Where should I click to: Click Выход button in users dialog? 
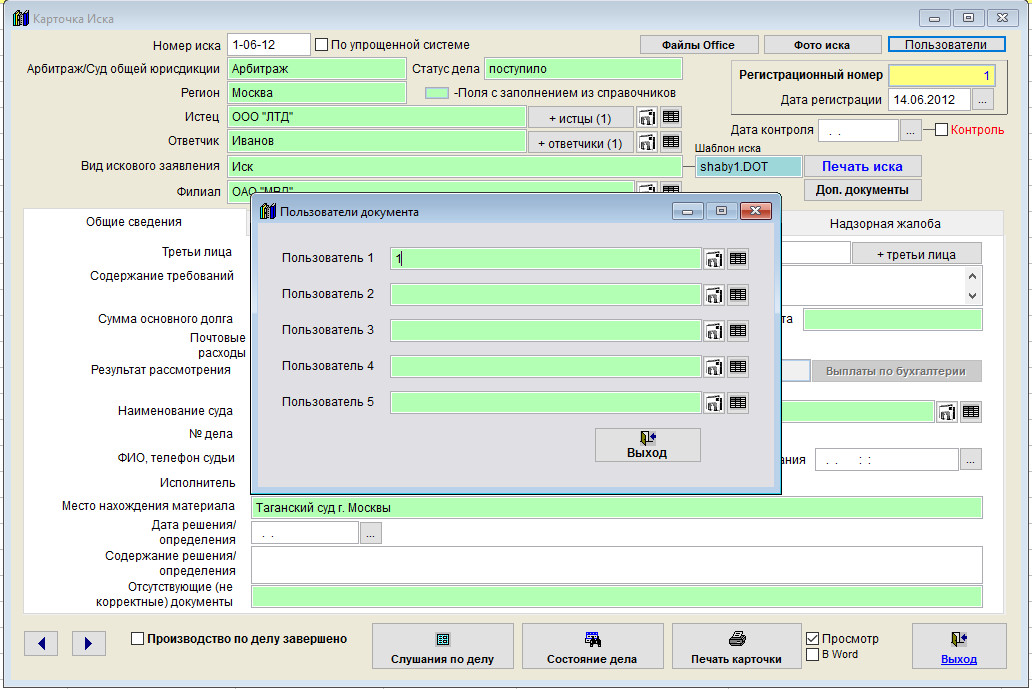coord(647,445)
